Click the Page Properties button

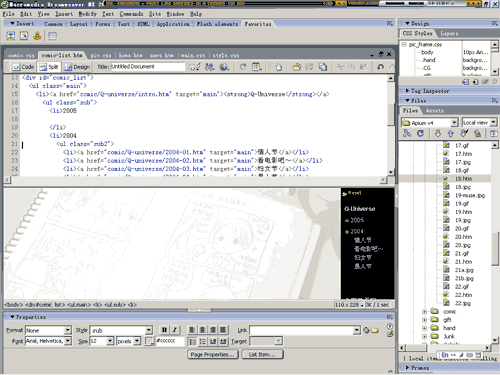tap(213, 354)
